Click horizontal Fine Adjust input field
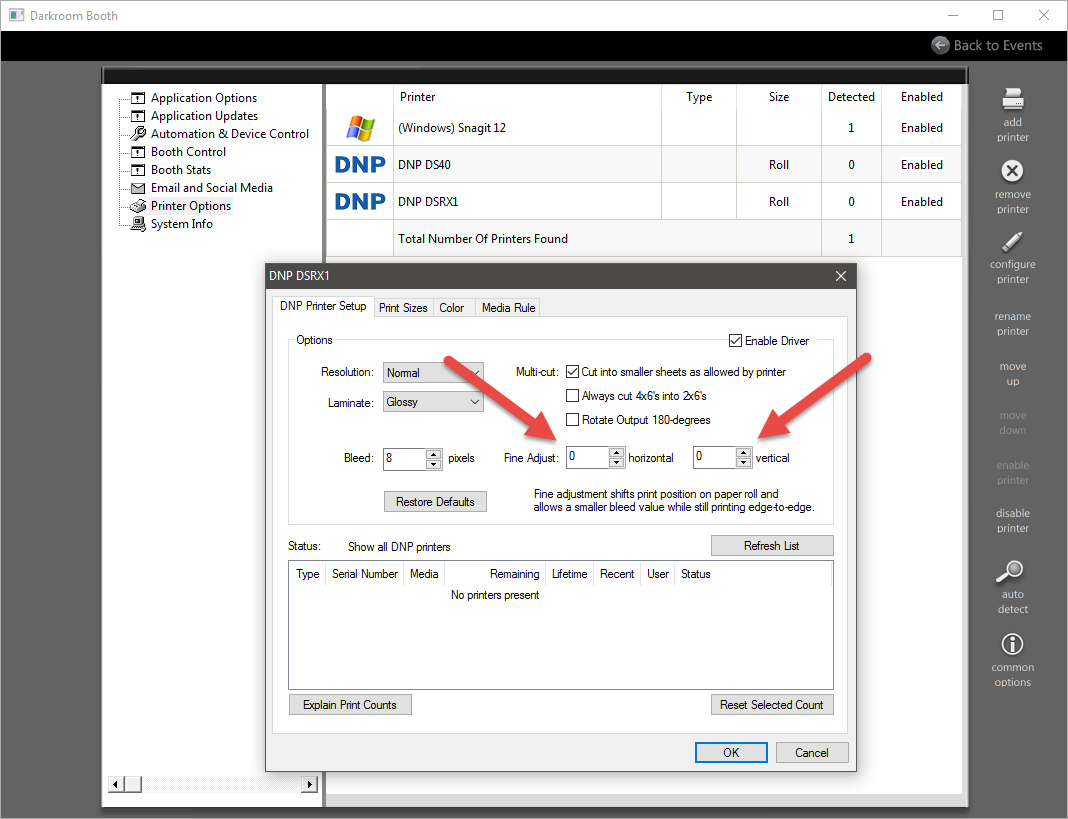 coord(588,457)
